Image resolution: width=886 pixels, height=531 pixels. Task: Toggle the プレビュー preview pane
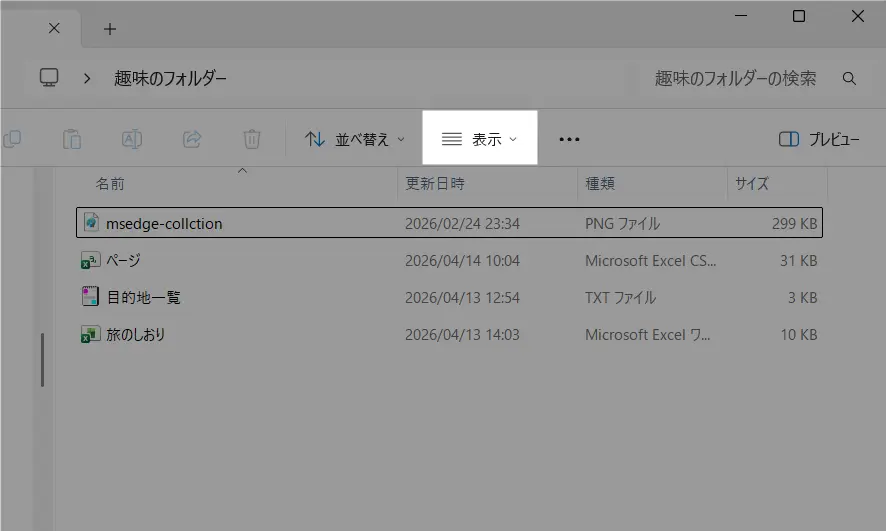click(x=818, y=139)
